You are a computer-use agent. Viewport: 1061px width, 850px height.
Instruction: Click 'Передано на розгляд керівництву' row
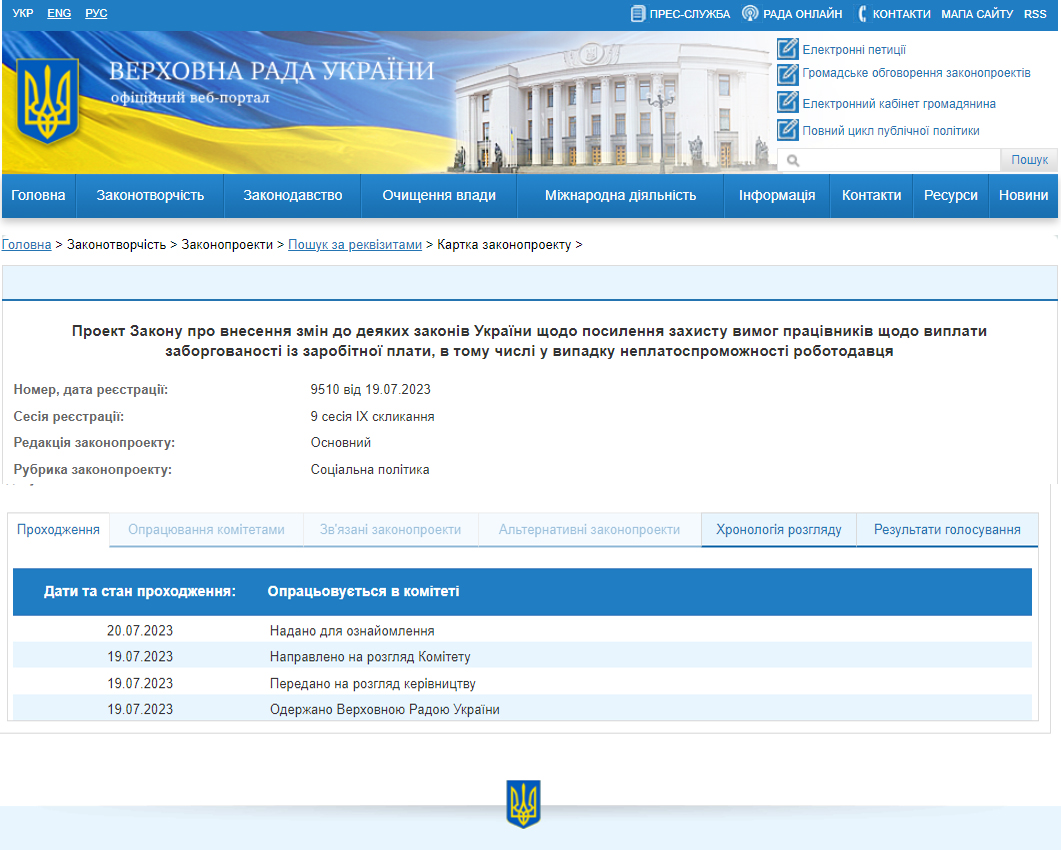point(522,683)
